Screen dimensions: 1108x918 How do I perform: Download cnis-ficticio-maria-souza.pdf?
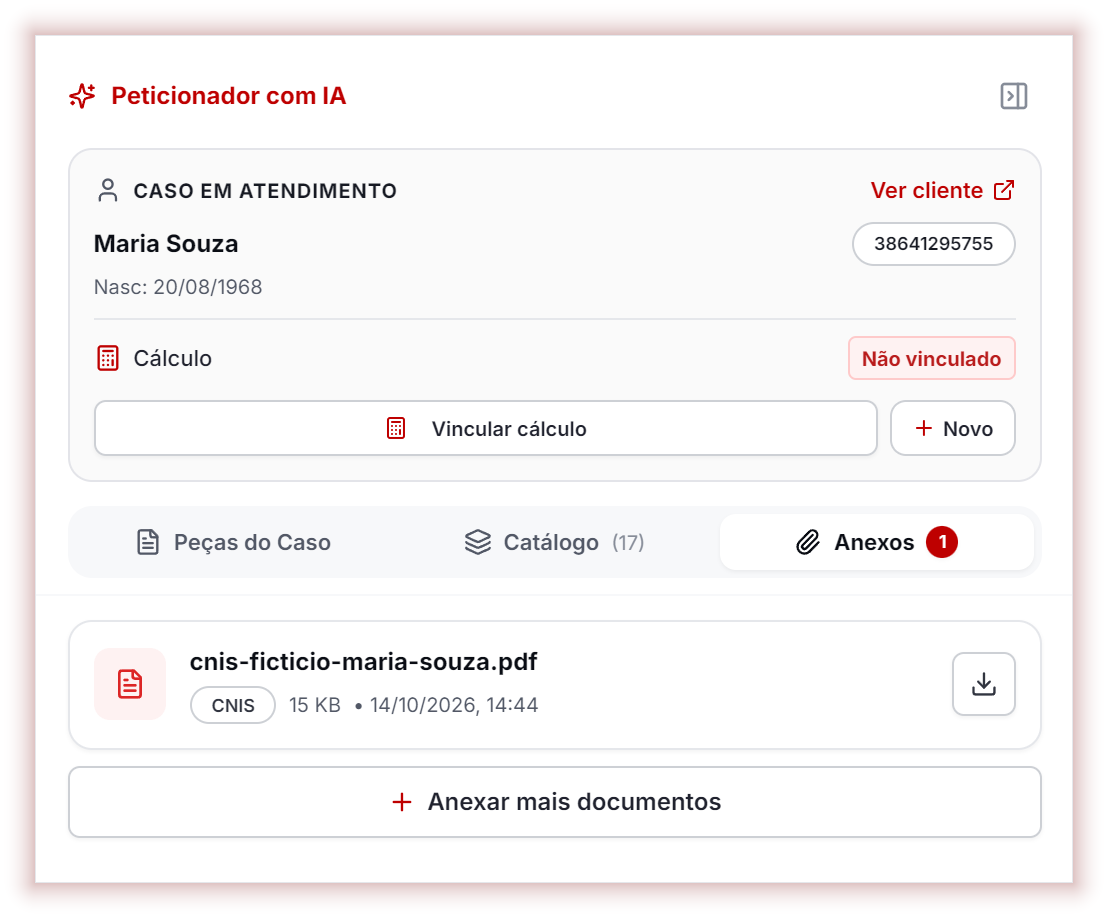click(984, 684)
